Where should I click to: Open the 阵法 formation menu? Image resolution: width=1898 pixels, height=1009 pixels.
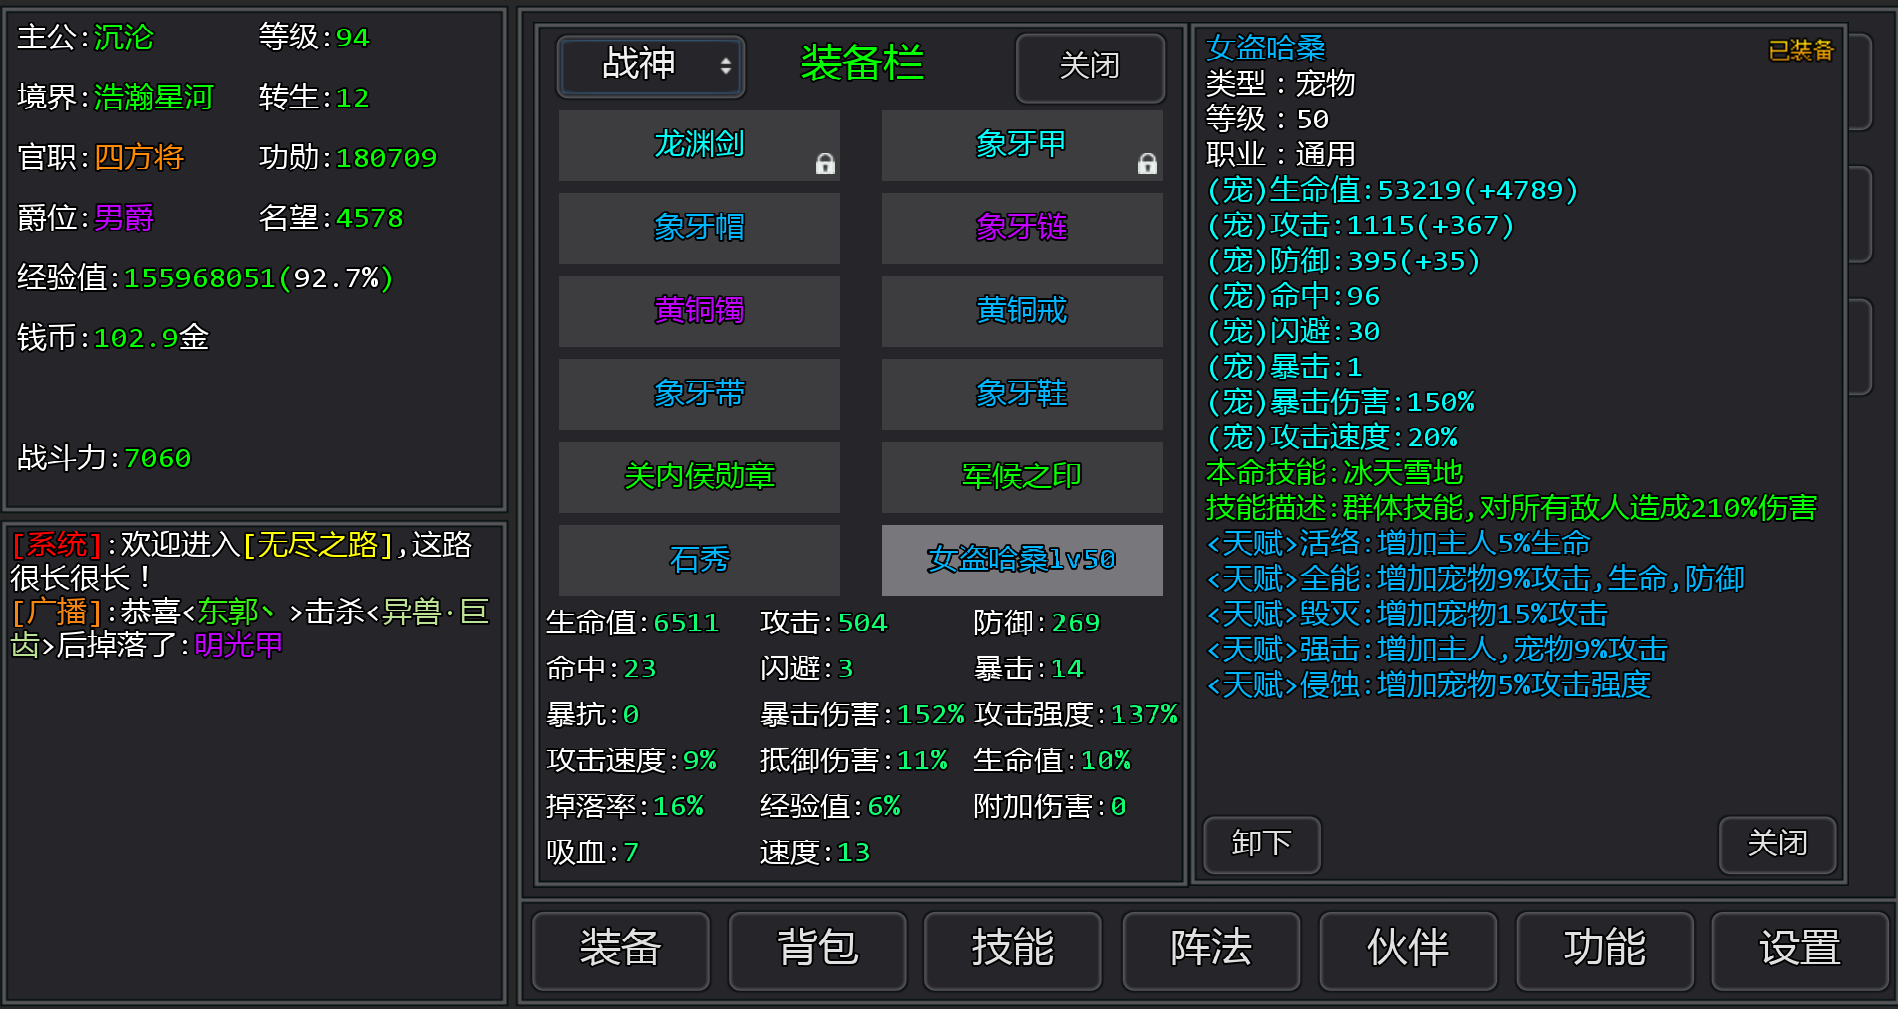coord(1211,951)
